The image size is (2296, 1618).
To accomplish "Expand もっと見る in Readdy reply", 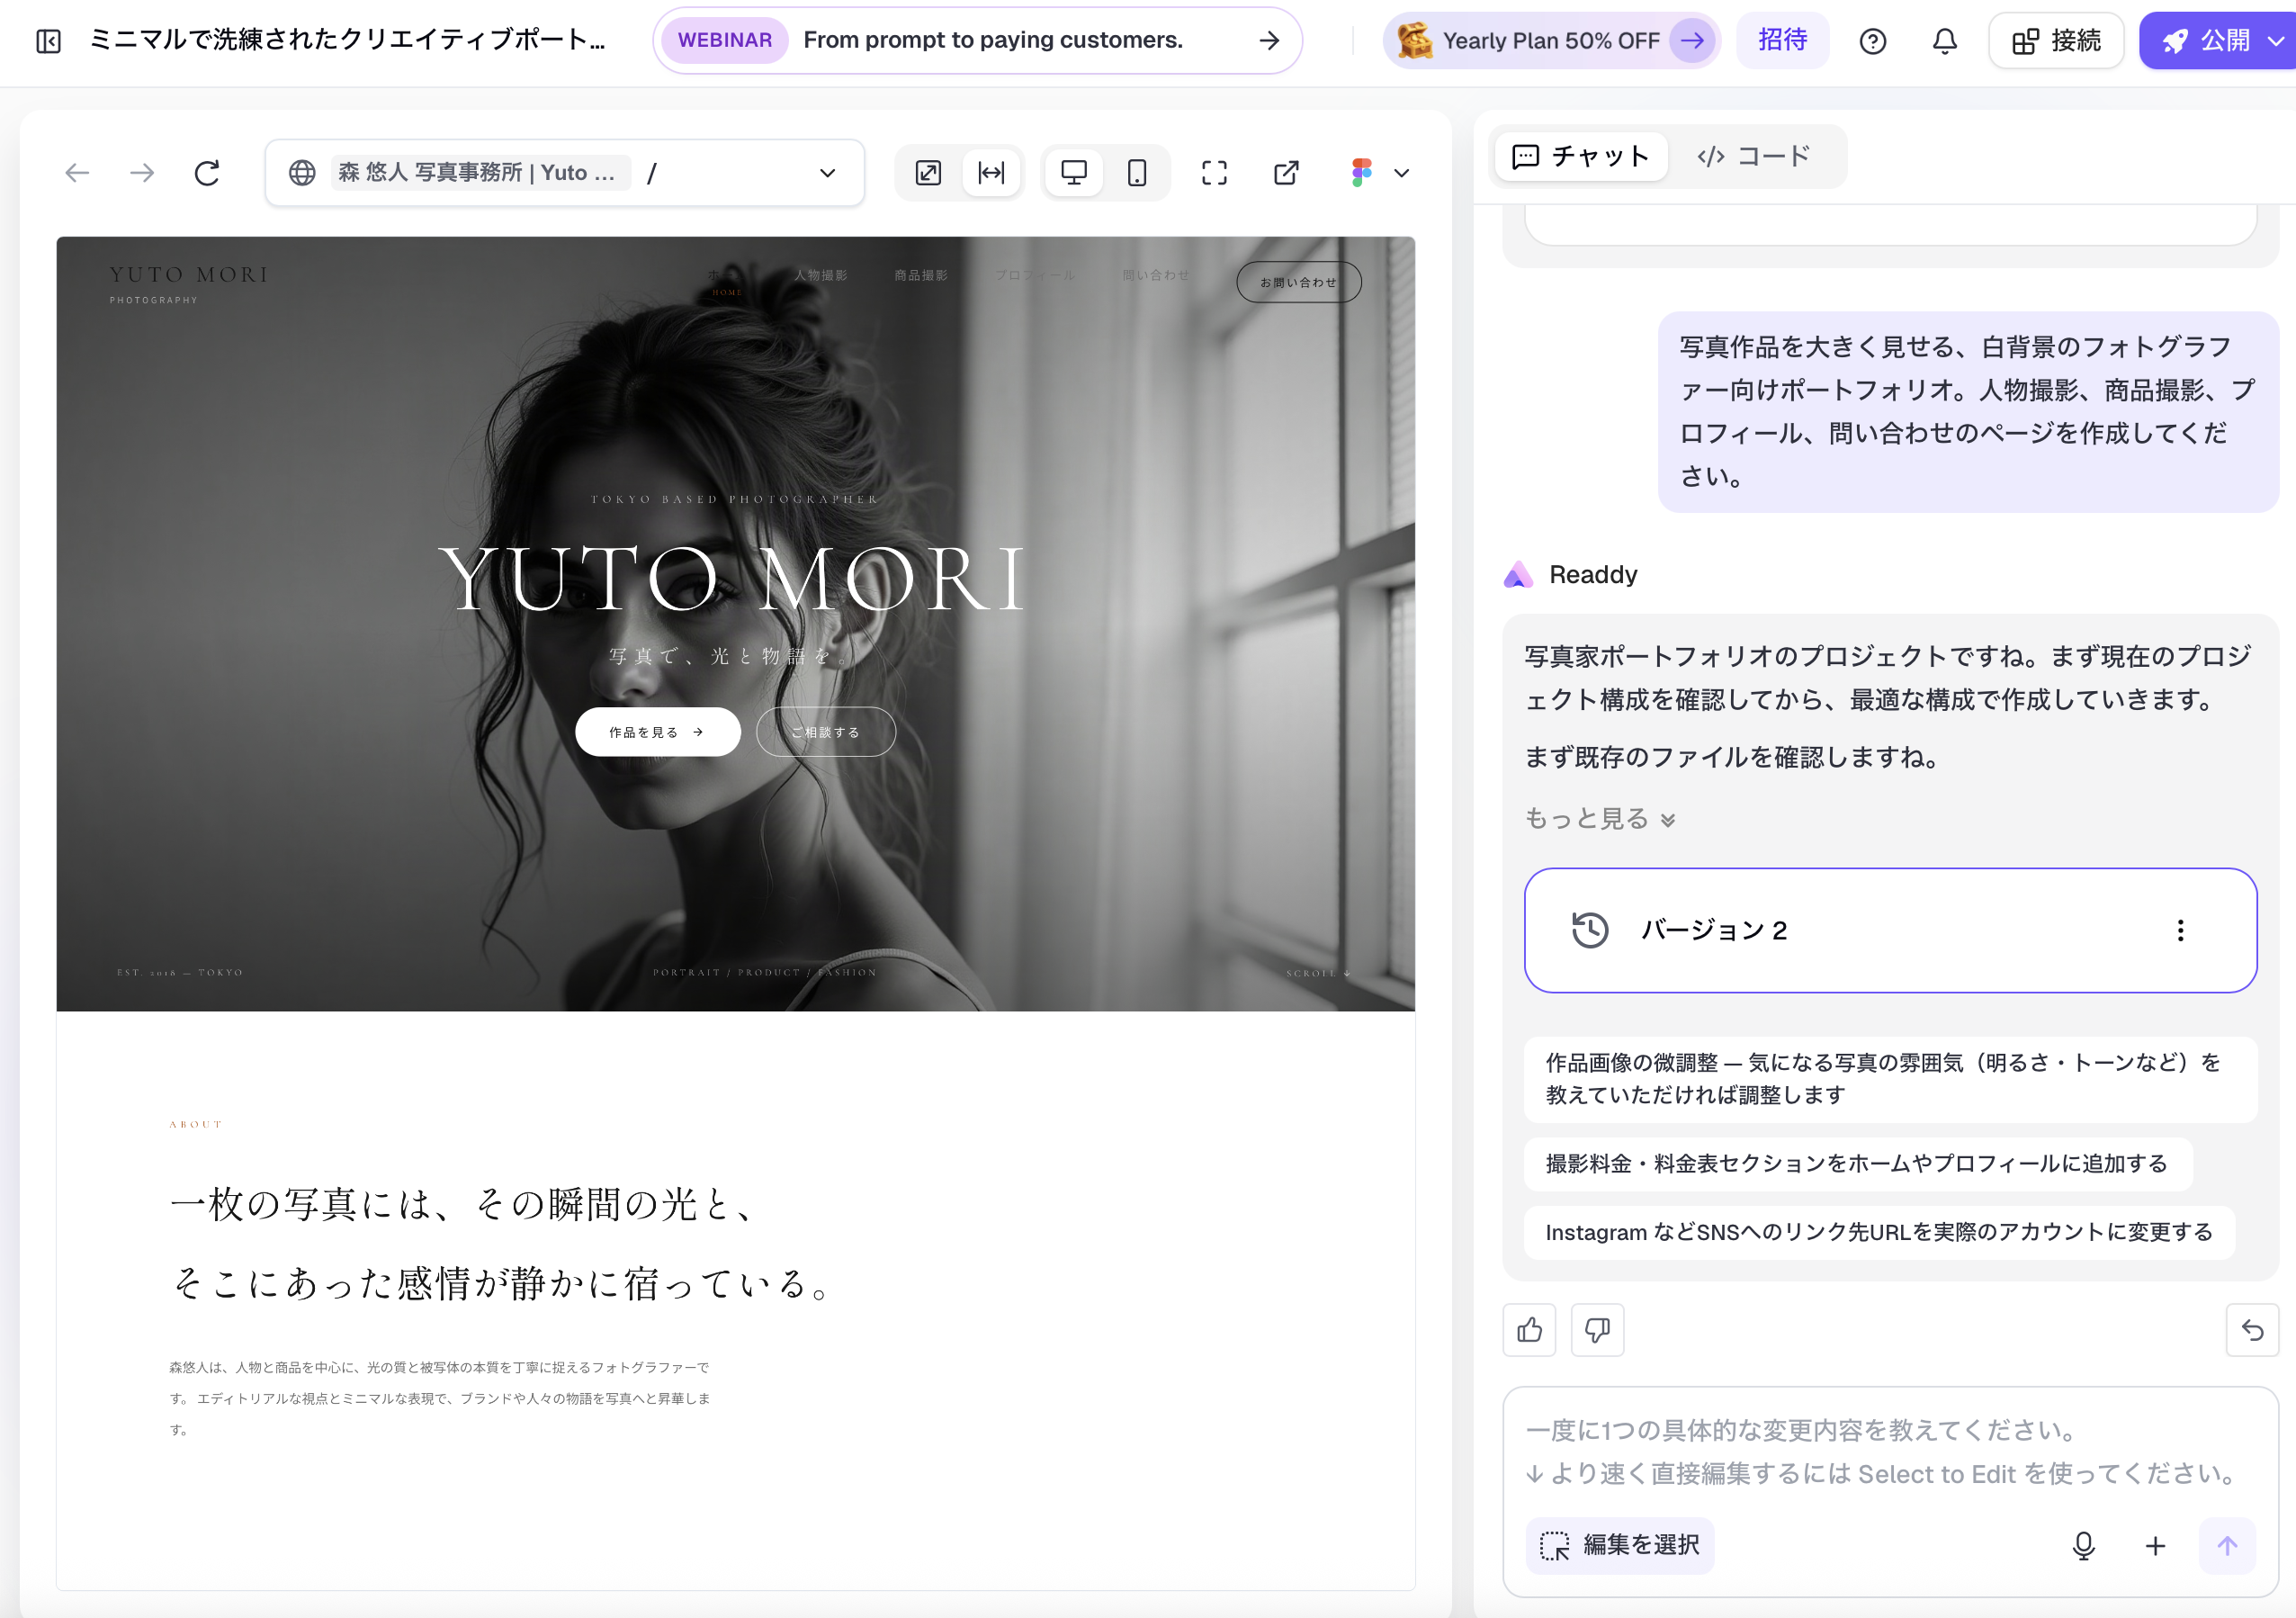I will (1599, 818).
